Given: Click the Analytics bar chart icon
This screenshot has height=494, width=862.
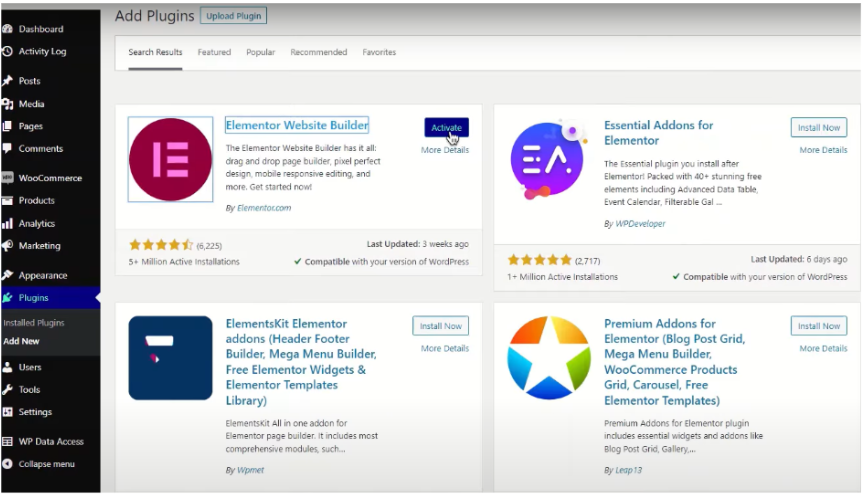Looking at the screenshot, I should tap(7, 223).
